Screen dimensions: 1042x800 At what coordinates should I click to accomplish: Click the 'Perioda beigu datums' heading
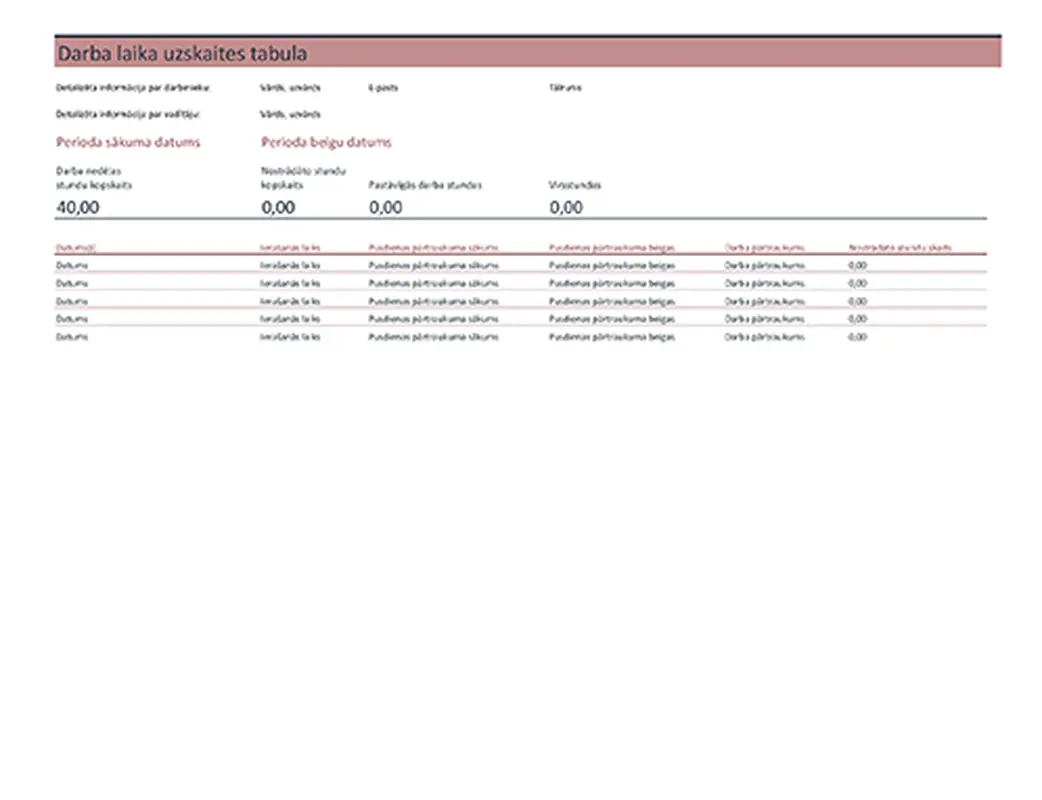click(326, 142)
